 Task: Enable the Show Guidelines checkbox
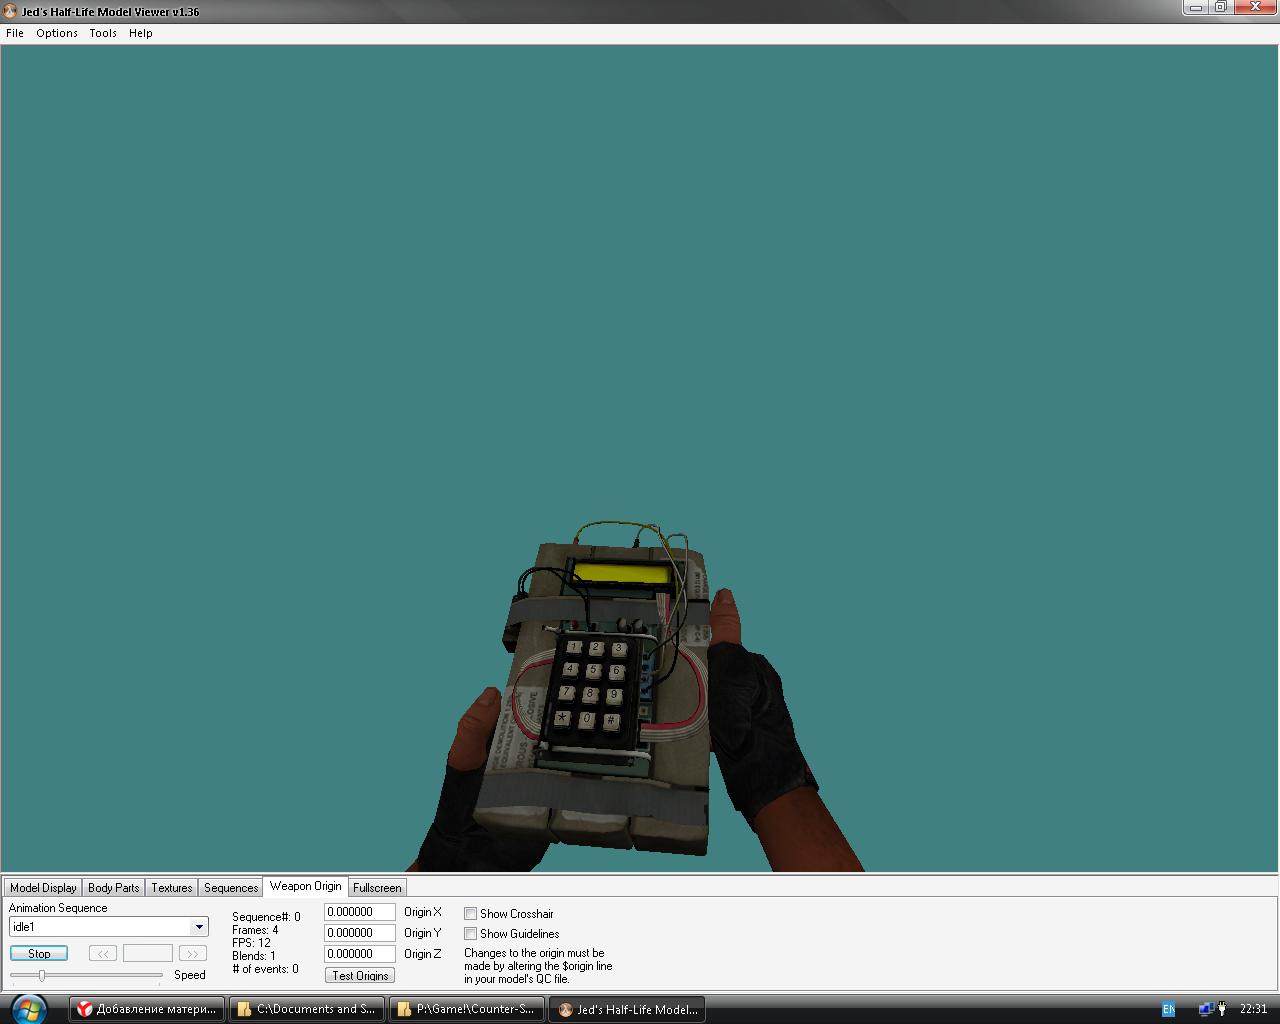(x=470, y=933)
